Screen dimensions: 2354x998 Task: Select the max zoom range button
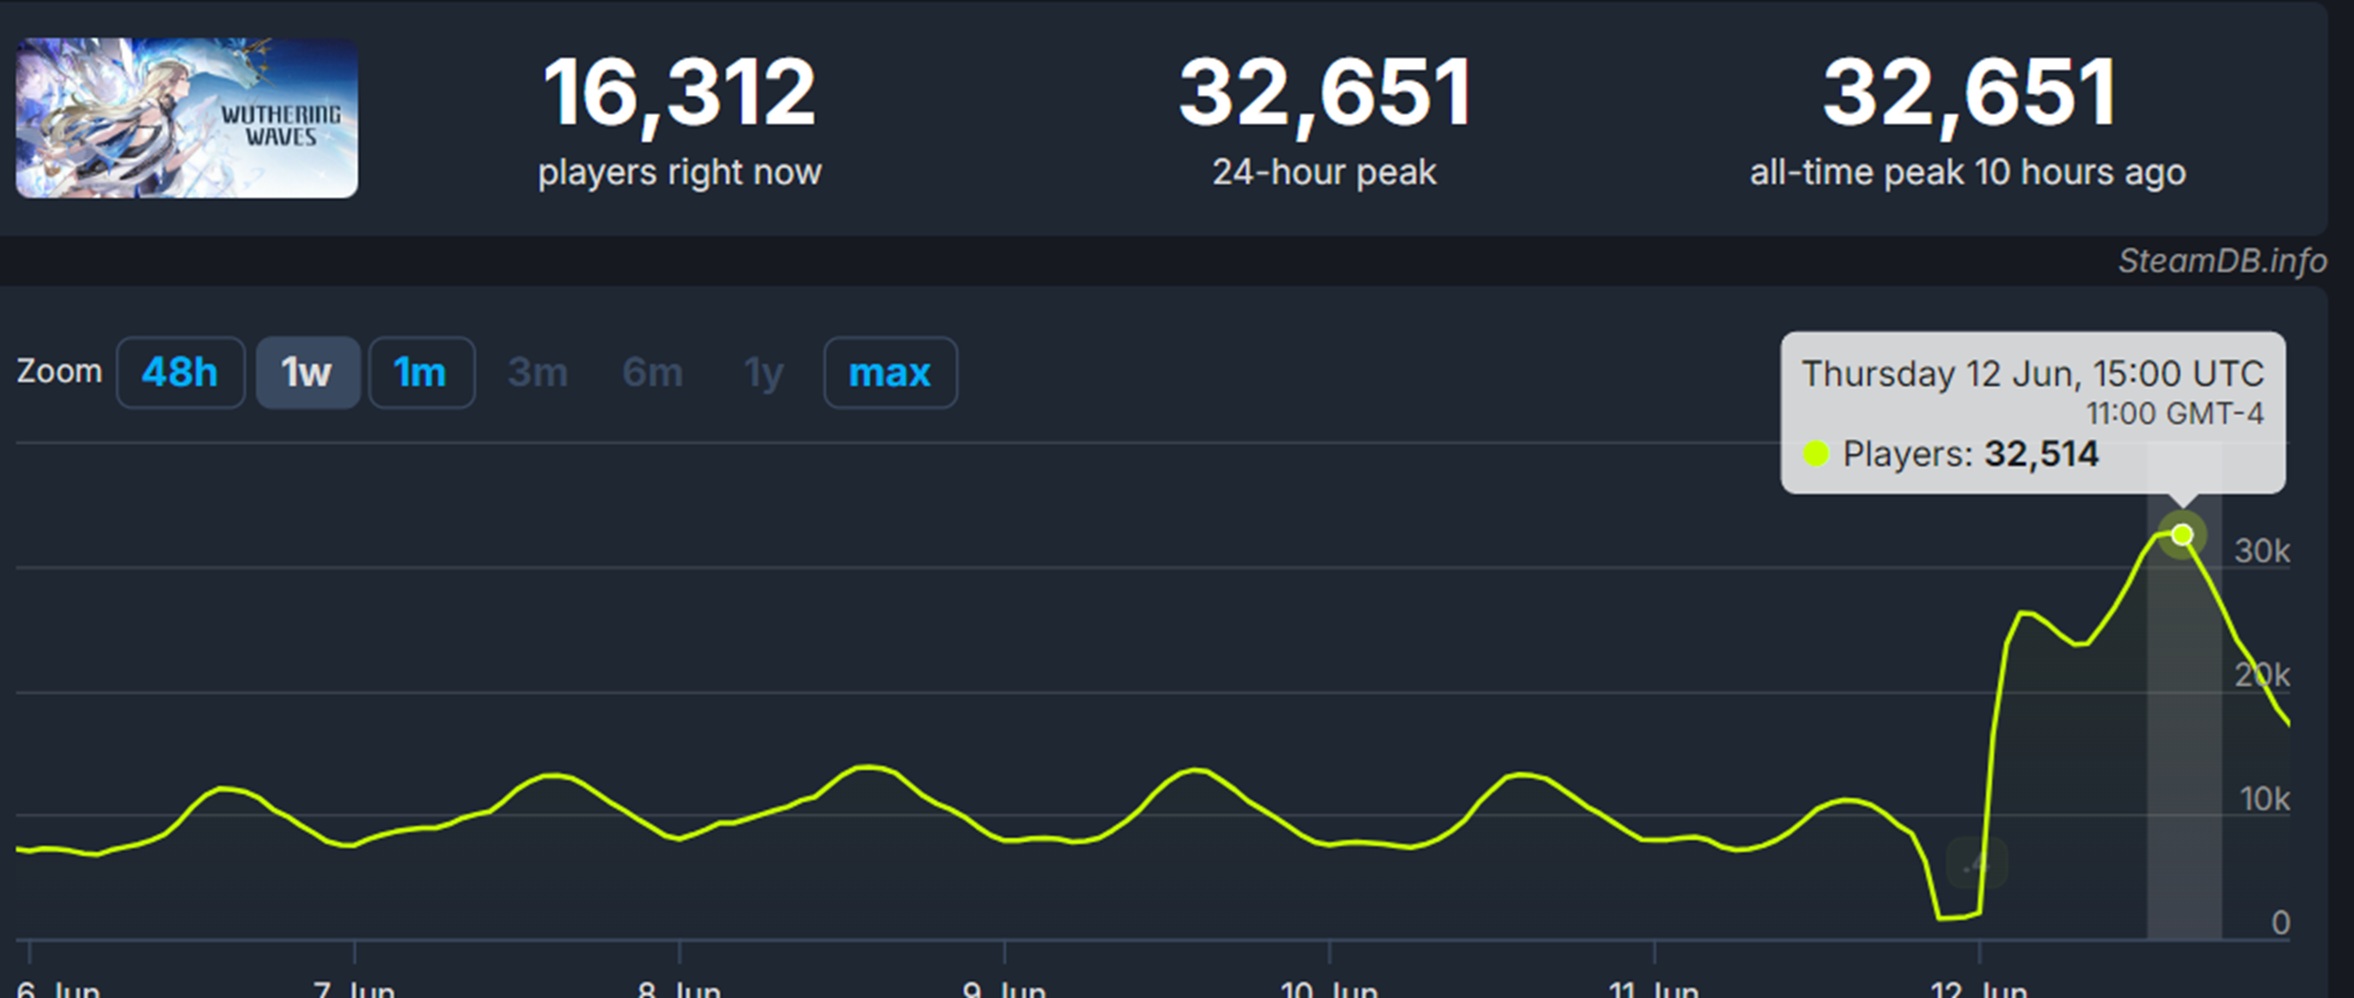coord(890,373)
